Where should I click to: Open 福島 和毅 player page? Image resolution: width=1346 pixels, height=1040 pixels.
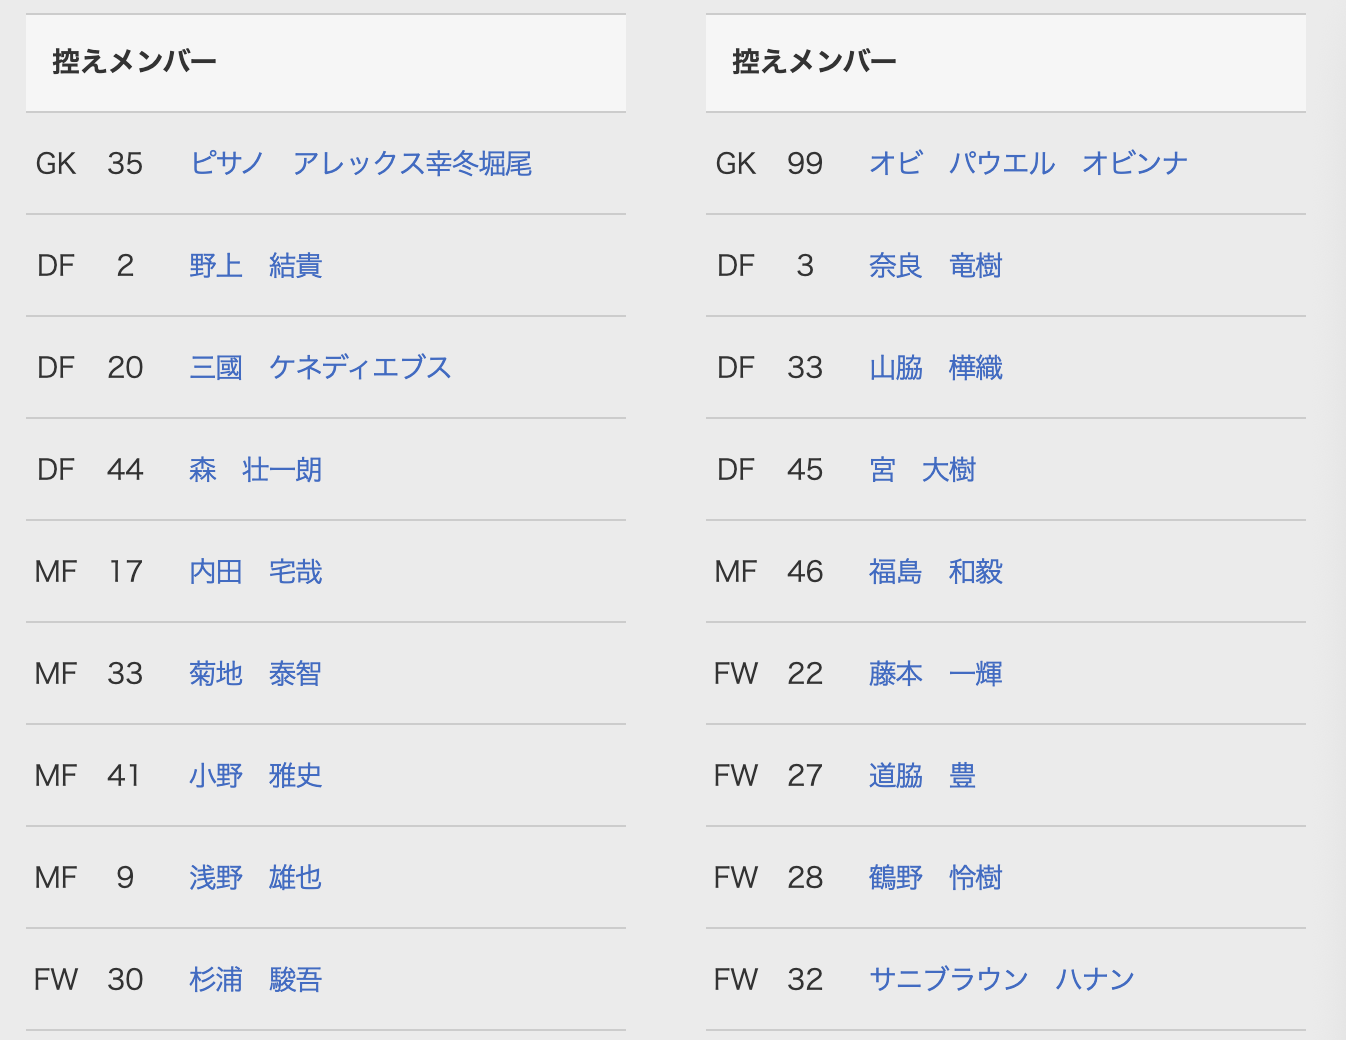click(x=936, y=571)
